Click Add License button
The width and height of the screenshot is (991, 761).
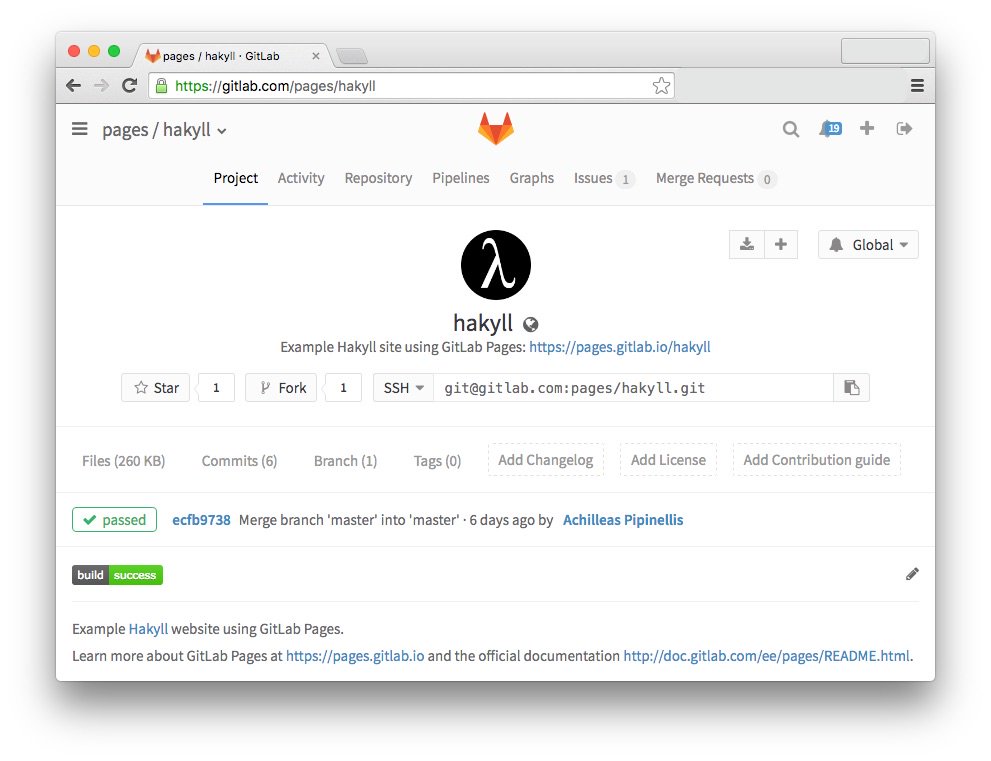pos(668,460)
